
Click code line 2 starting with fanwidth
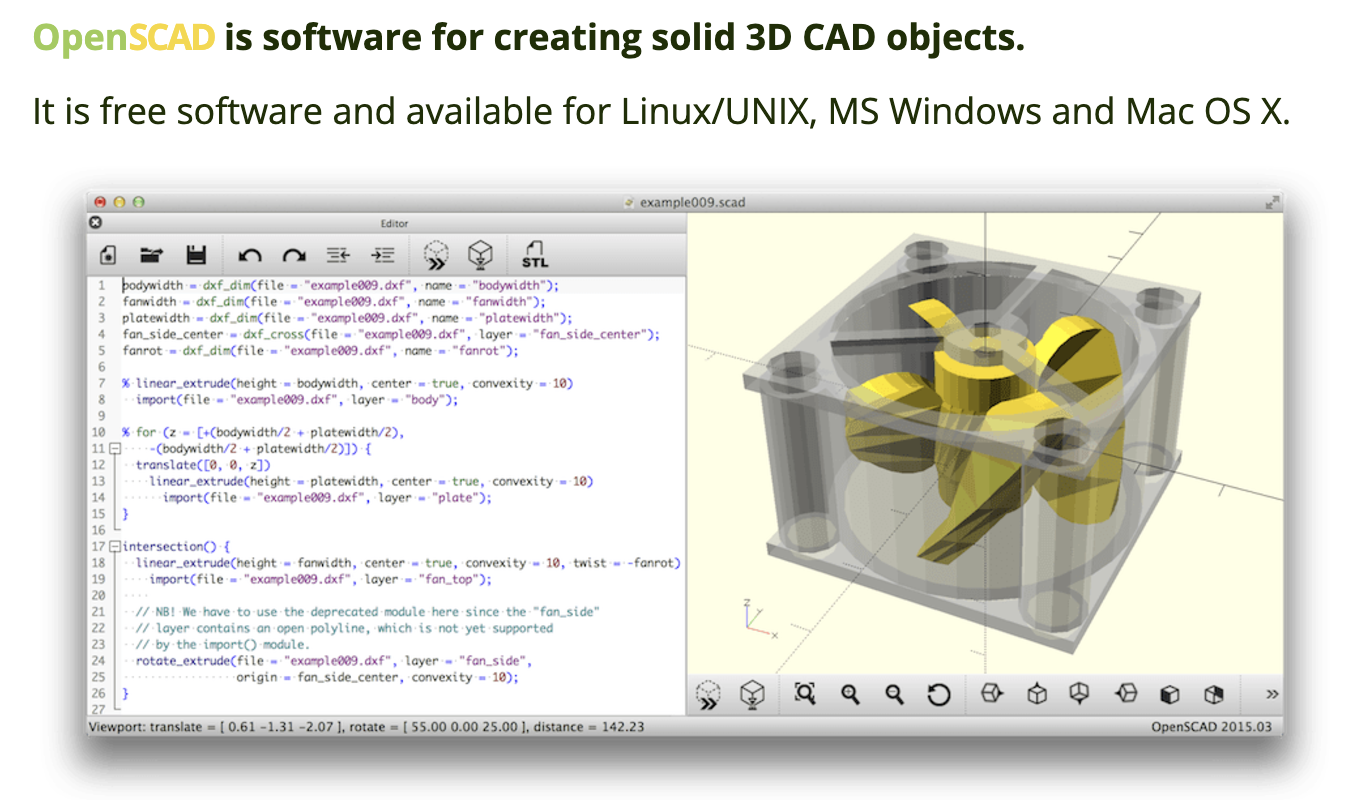[x=334, y=301]
